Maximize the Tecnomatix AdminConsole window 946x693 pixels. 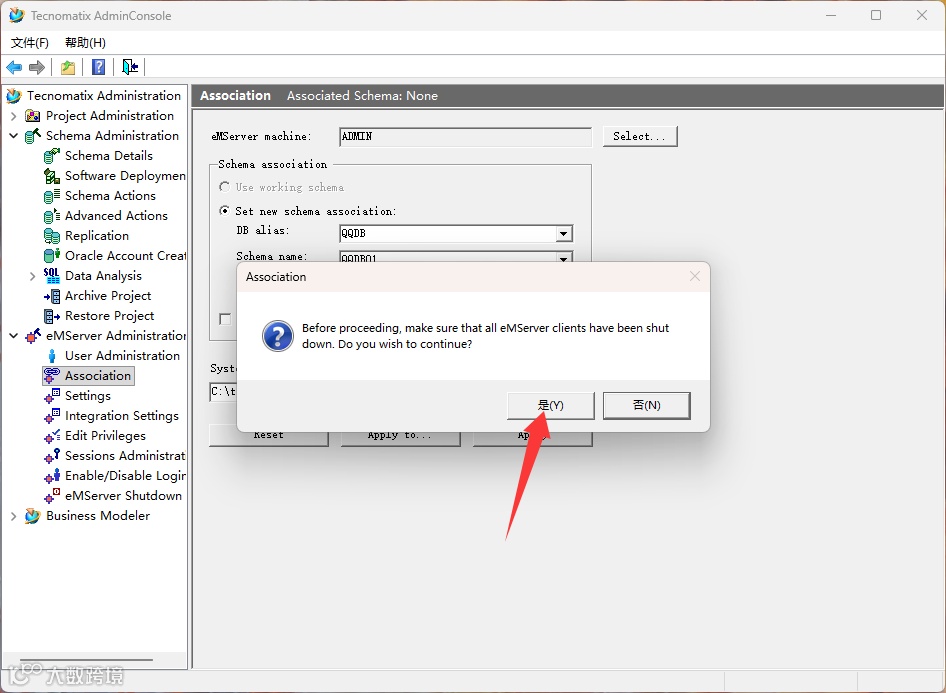pos(876,15)
